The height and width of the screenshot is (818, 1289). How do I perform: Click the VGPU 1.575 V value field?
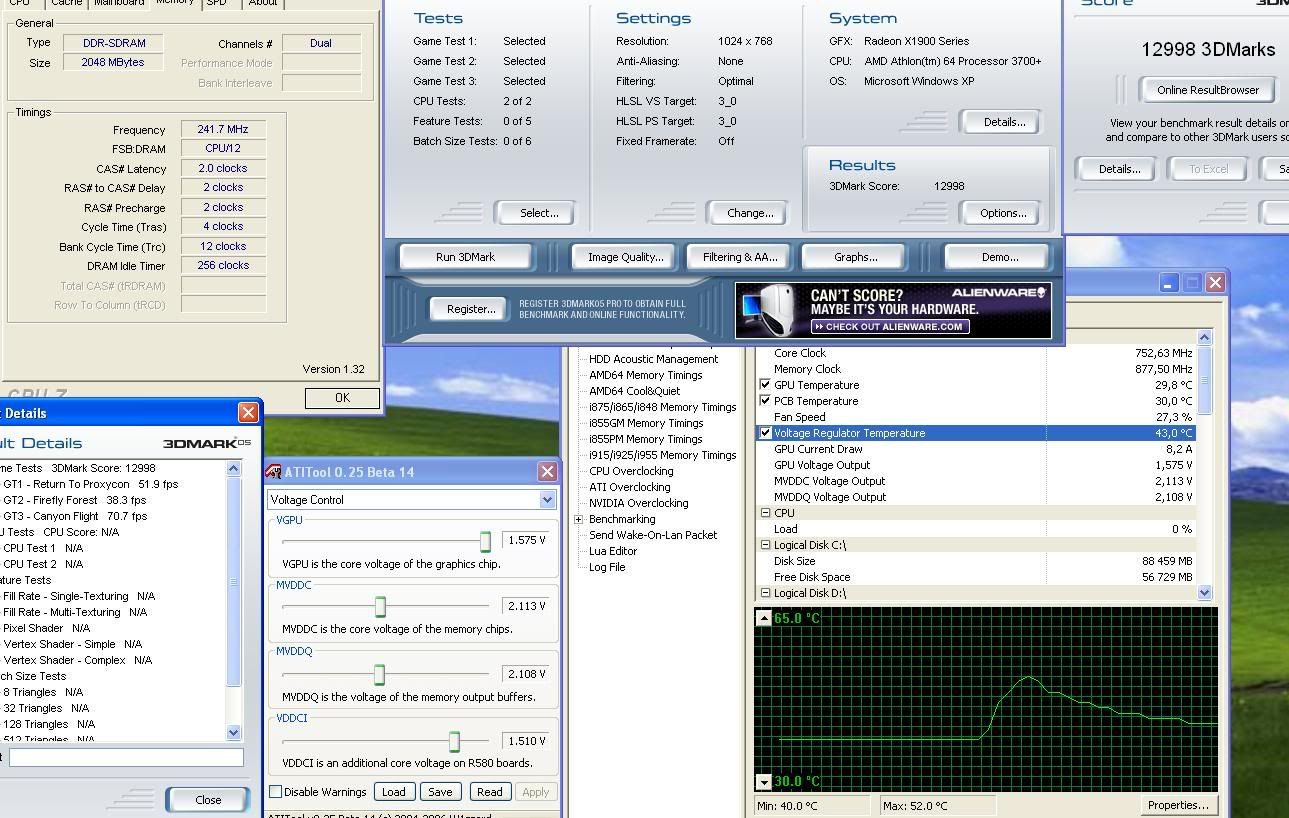525,540
